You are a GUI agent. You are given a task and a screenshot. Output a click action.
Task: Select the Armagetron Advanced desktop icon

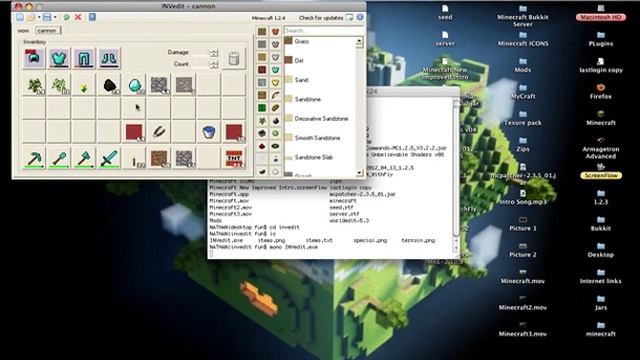[x=601, y=148]
